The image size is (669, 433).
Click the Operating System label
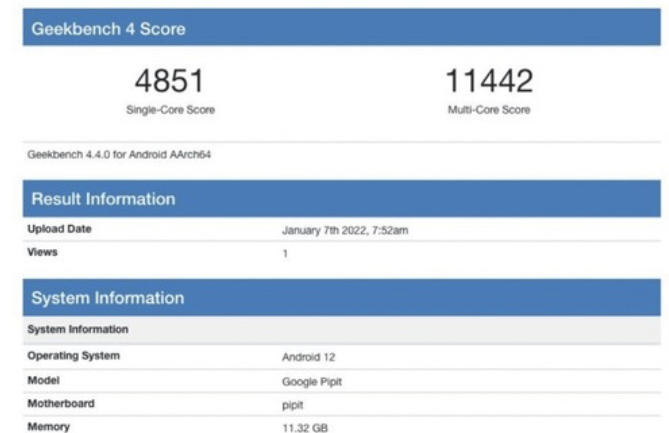point(73,356)
